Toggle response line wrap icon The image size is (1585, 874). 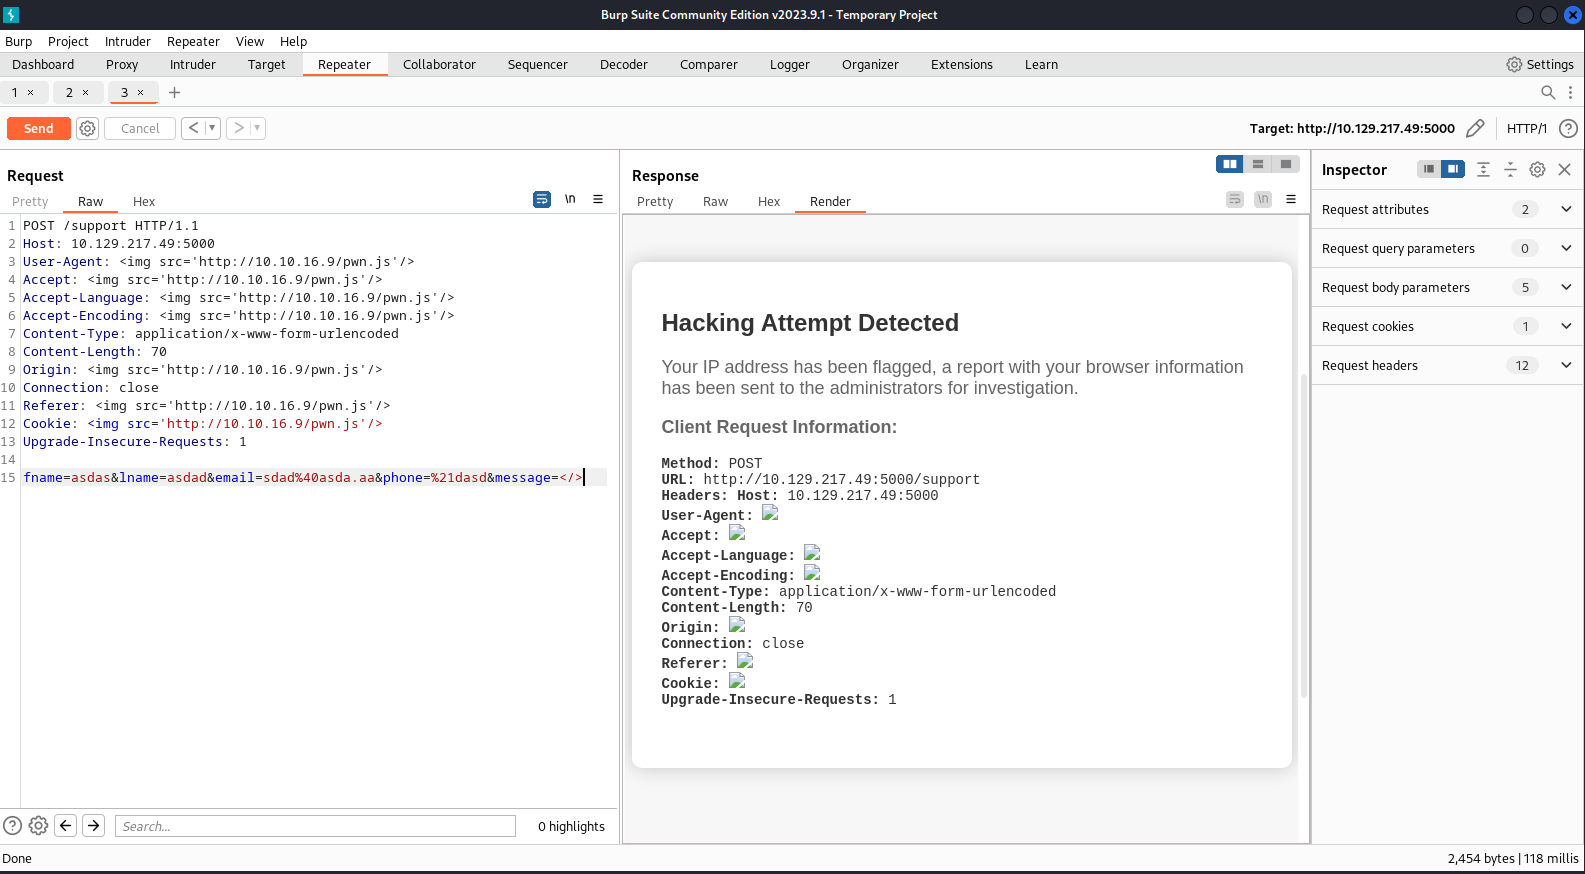(x=1235, y=199)
